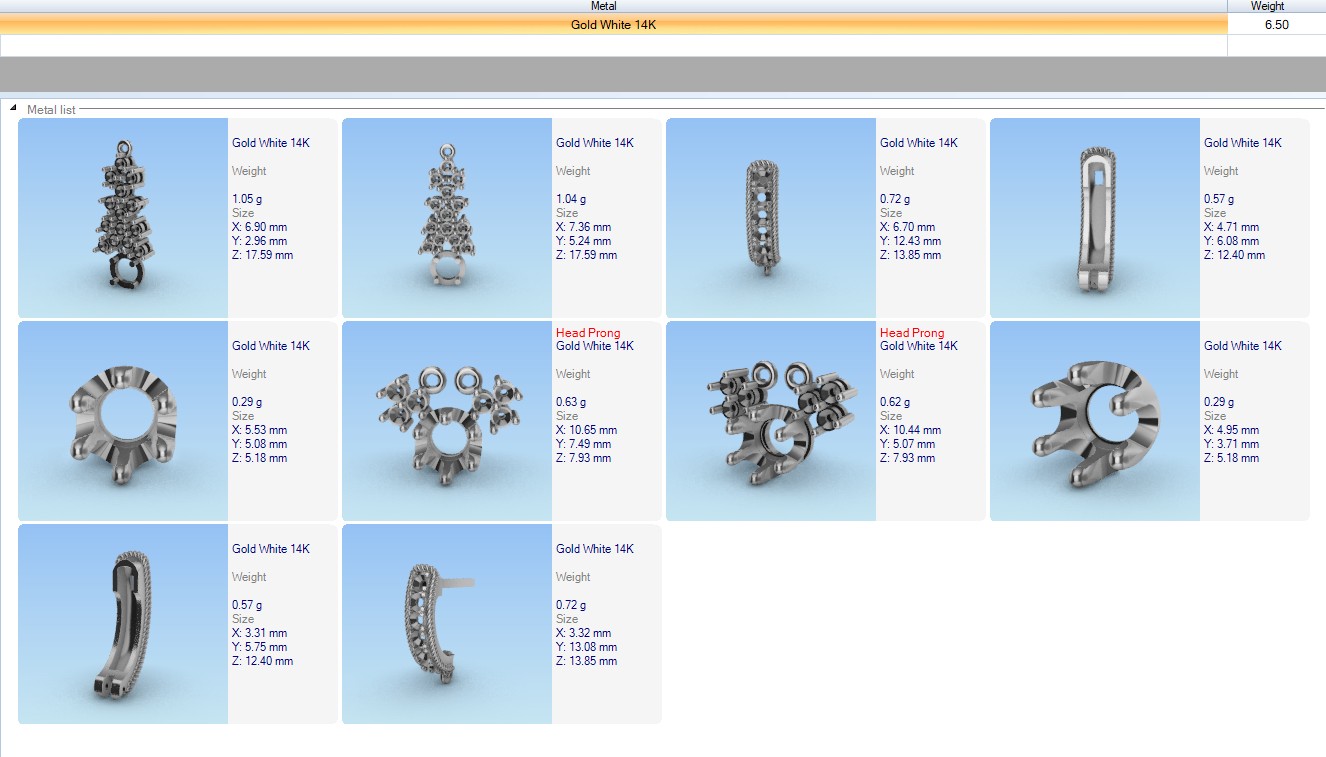
Task: Click the 1.04 g weight value text
Action: (570, 199)
